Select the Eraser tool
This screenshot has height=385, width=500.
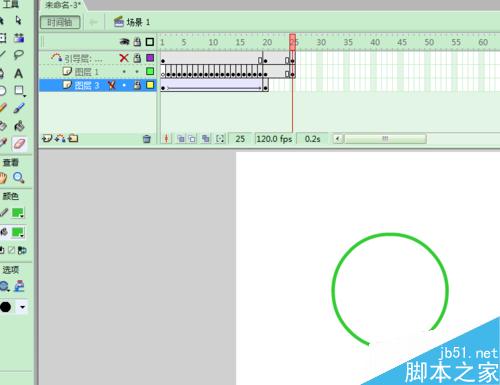[x=19, y=144]
